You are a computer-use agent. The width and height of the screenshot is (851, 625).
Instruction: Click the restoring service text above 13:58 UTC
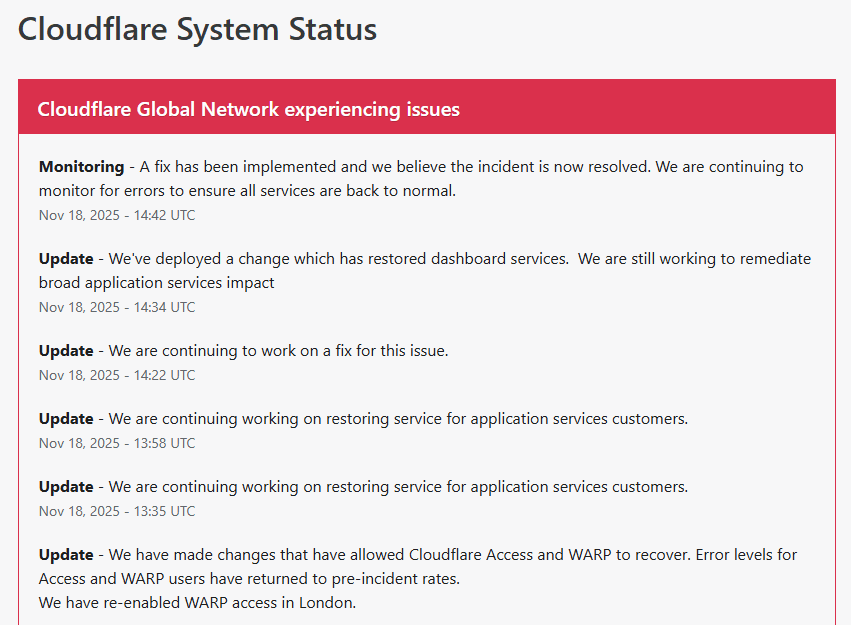(x=398, y=419)
